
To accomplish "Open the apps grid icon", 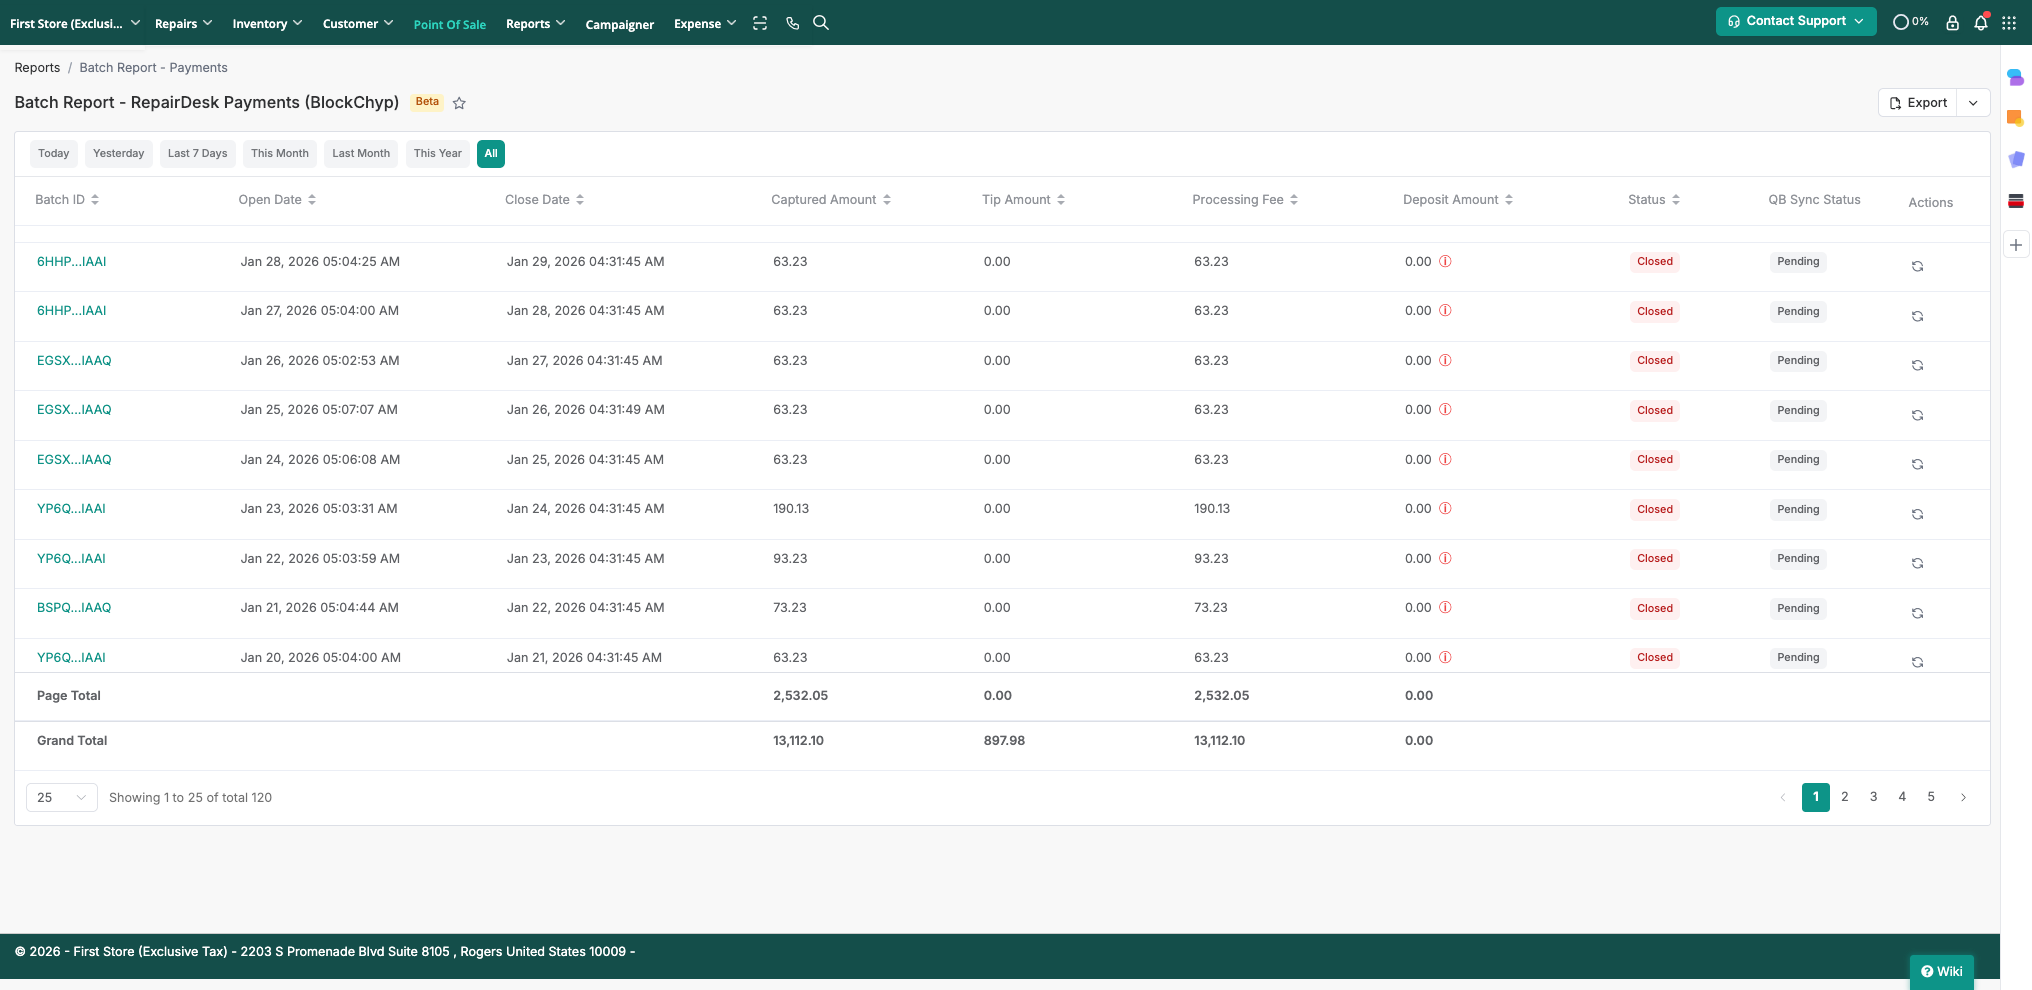I will (2009, 22).
